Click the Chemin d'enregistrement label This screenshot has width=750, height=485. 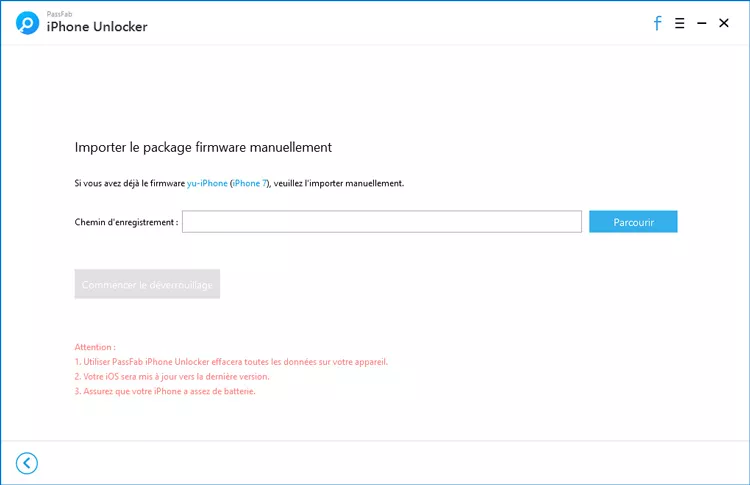coord(126,222)
